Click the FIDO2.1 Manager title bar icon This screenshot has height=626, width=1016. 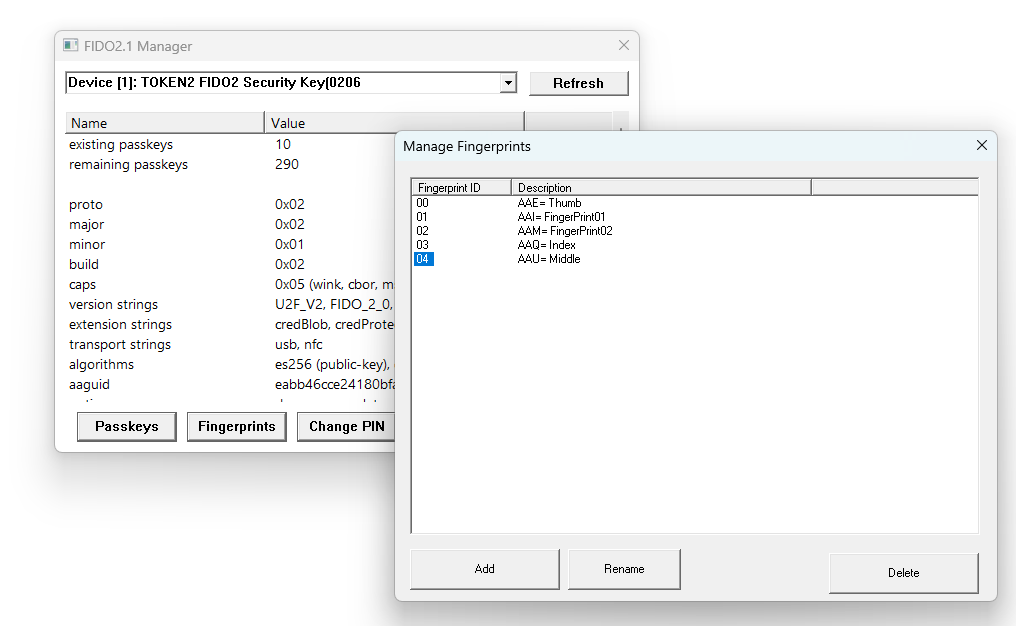click(70, 45)
